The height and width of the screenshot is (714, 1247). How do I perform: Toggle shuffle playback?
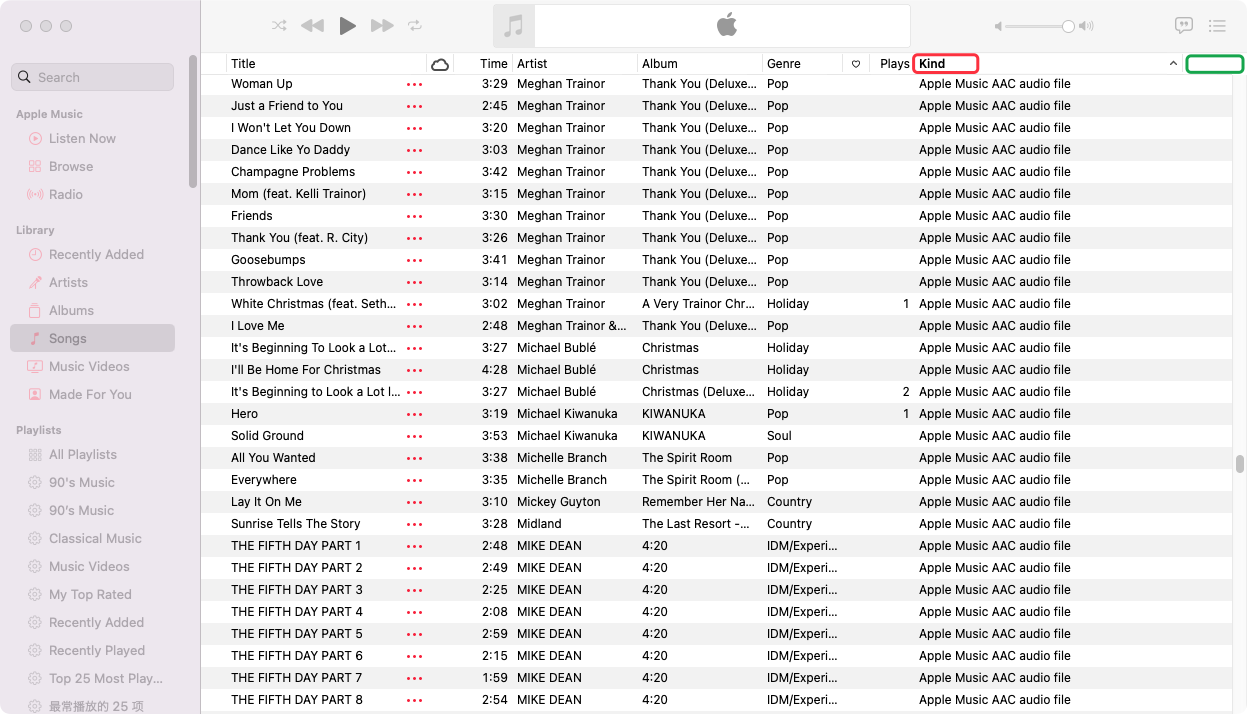(x=279, y=25)
